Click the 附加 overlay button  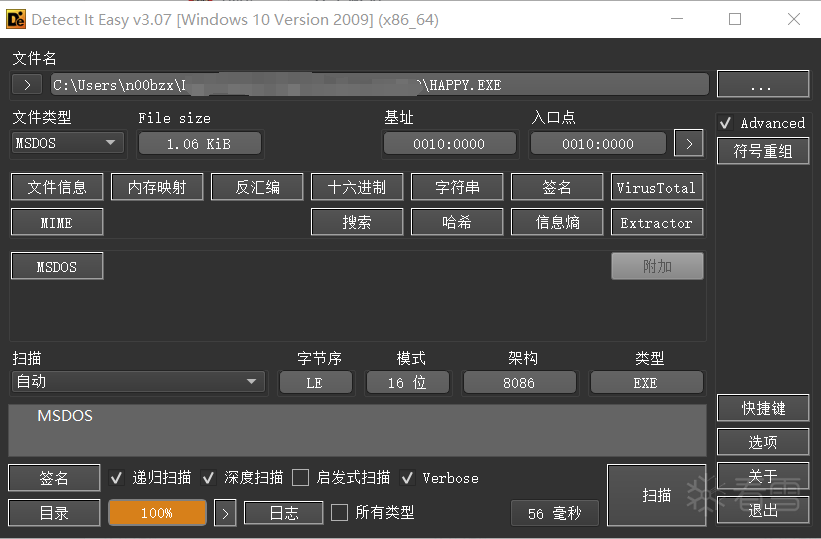(x=657, y=266)
